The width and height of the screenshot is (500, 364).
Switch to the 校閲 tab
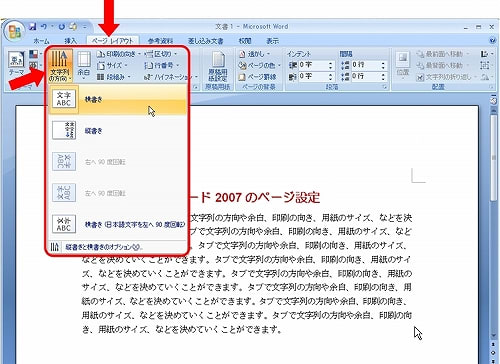[x=244, y=41]
